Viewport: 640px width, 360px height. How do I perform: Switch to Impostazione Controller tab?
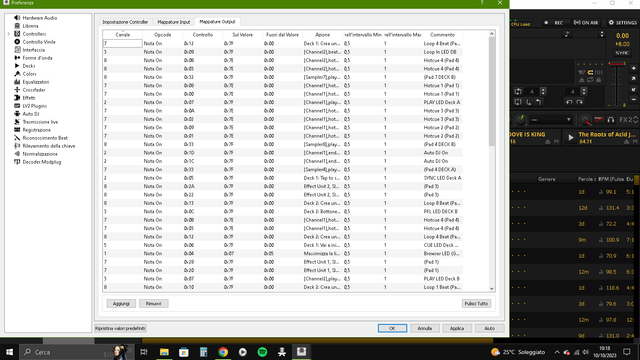click(x=125, y=22)
